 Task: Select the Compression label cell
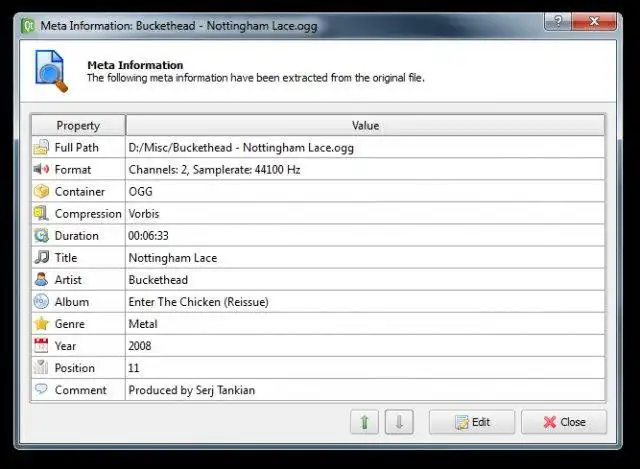(x=78, y=213)
